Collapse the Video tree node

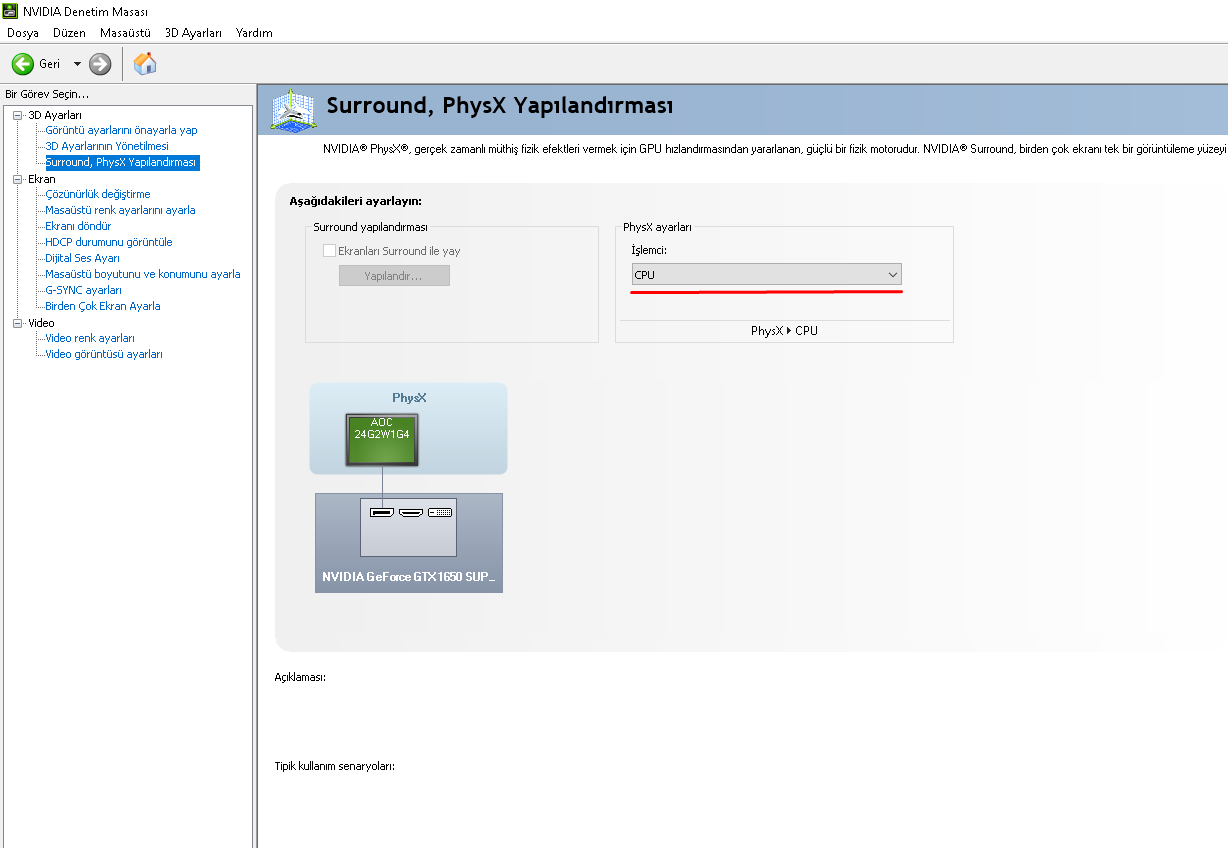click(17, 323)
